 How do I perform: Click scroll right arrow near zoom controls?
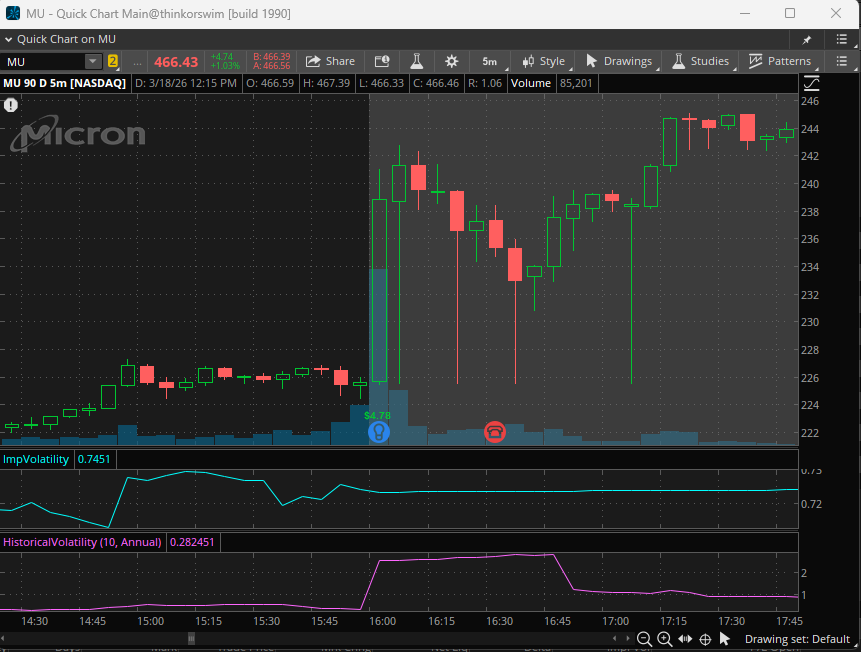tap(628, 638)
